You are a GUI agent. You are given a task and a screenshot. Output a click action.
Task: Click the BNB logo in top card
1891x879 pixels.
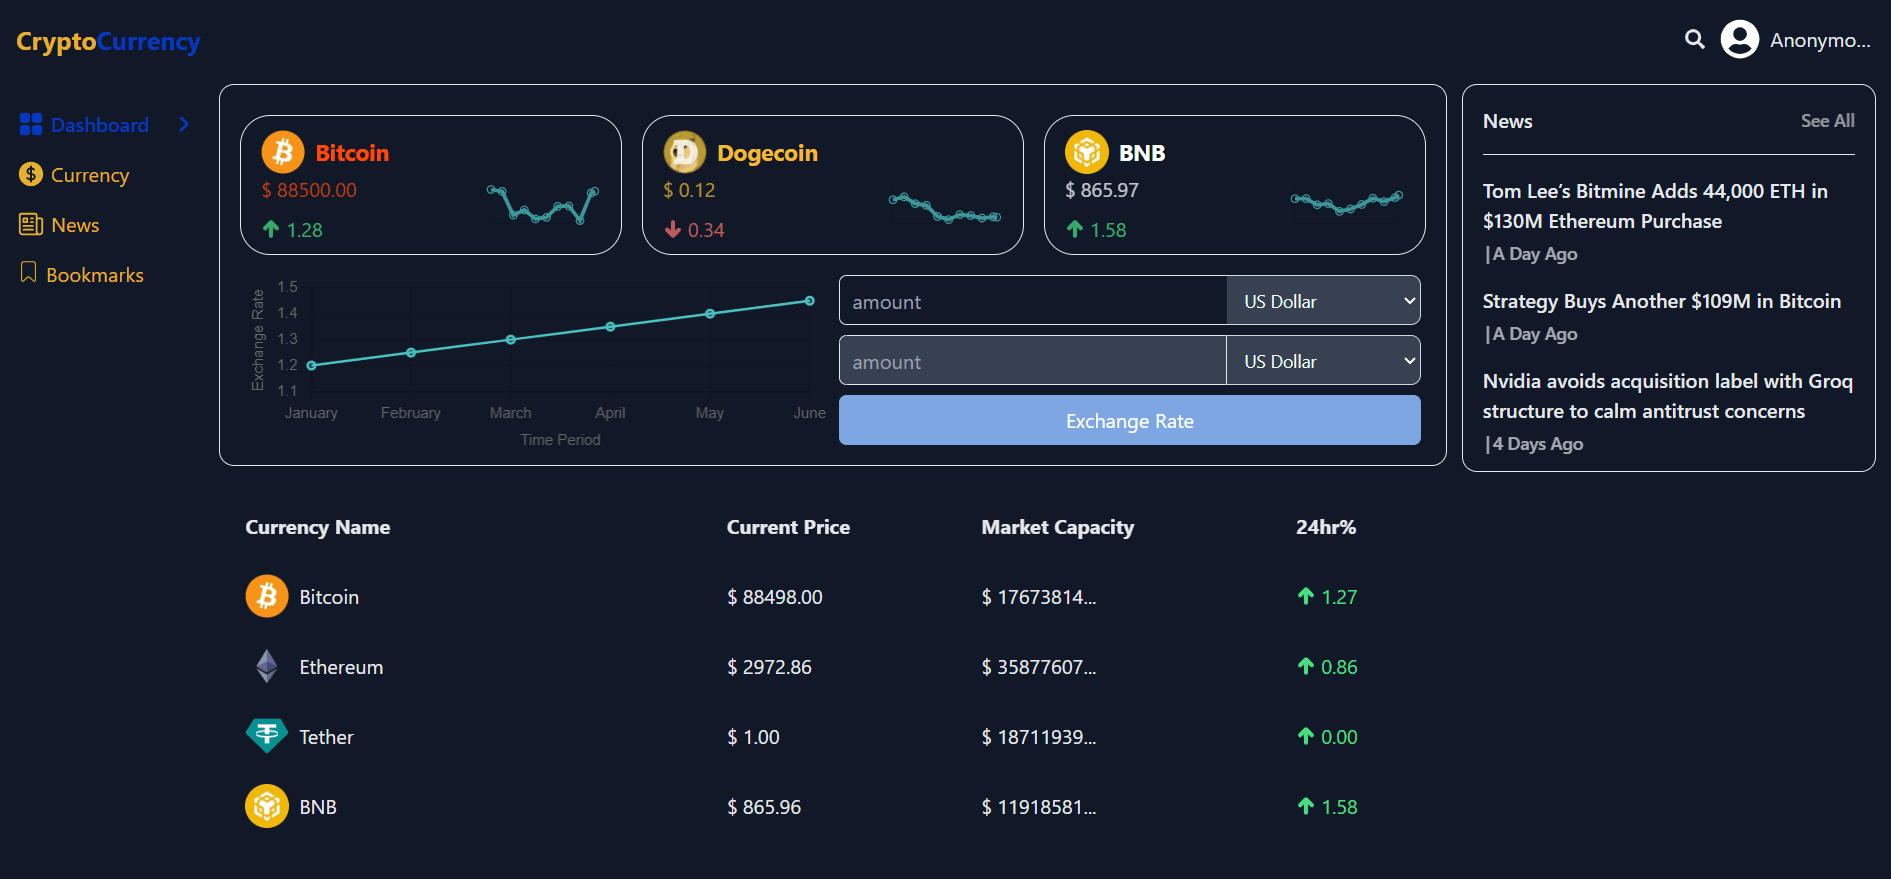pyautogui.click(x=1087, y=152)
